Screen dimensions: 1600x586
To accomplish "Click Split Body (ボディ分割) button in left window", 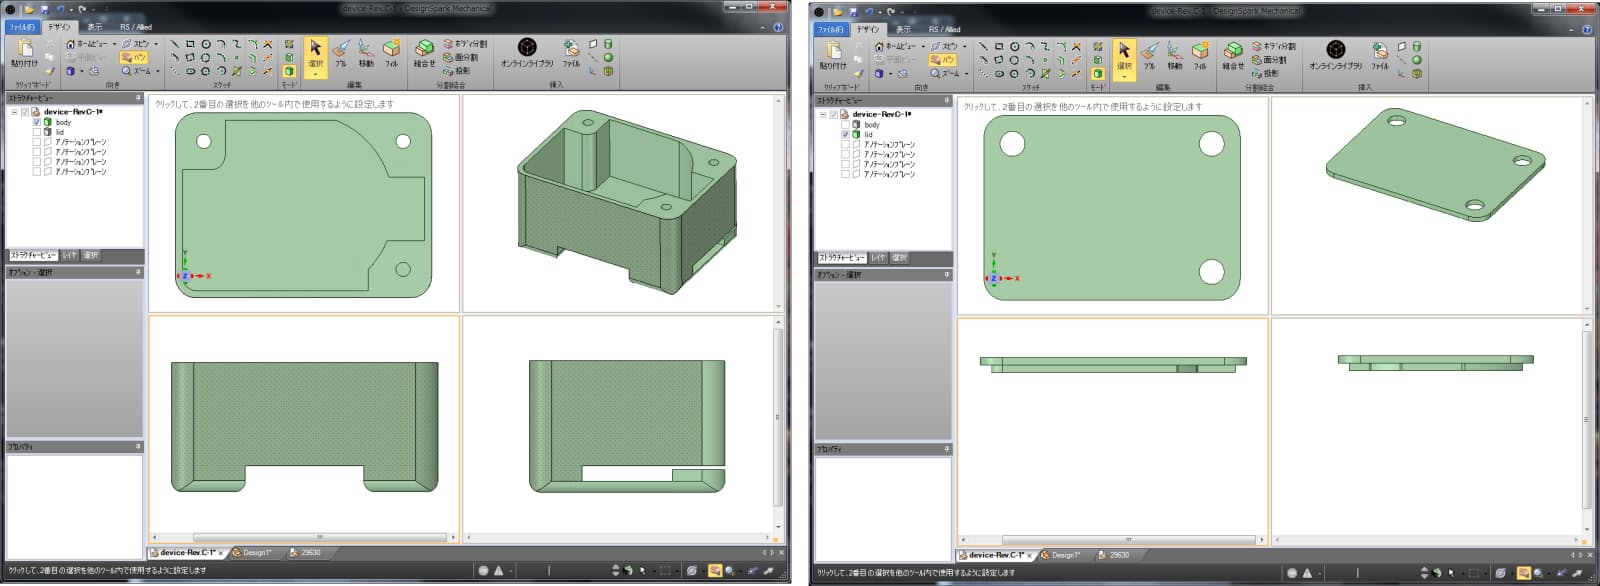I will point(465,44).
